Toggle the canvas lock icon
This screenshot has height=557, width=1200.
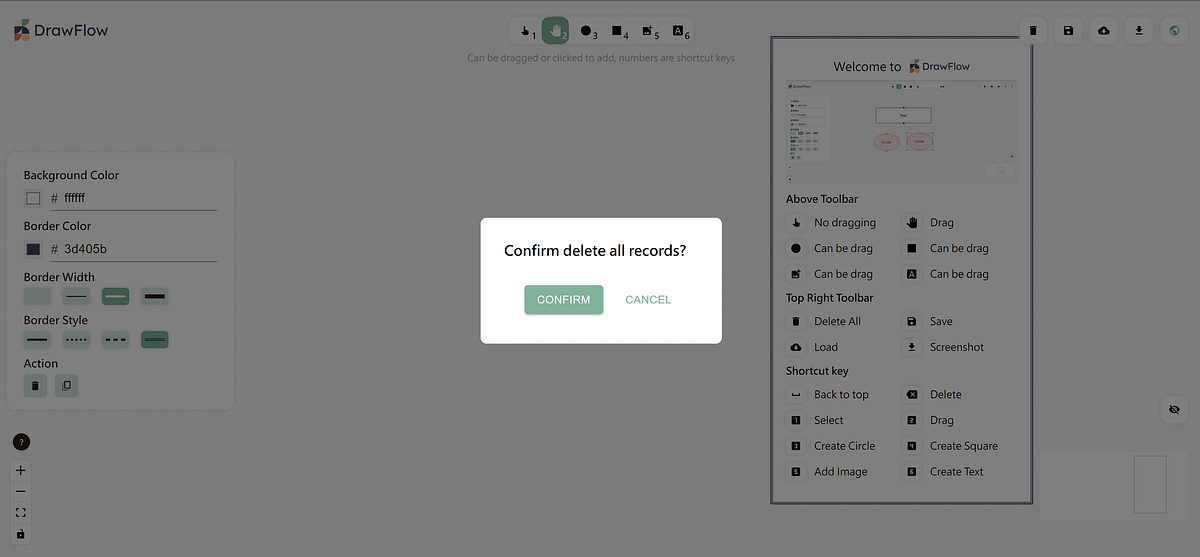(21, 534)
